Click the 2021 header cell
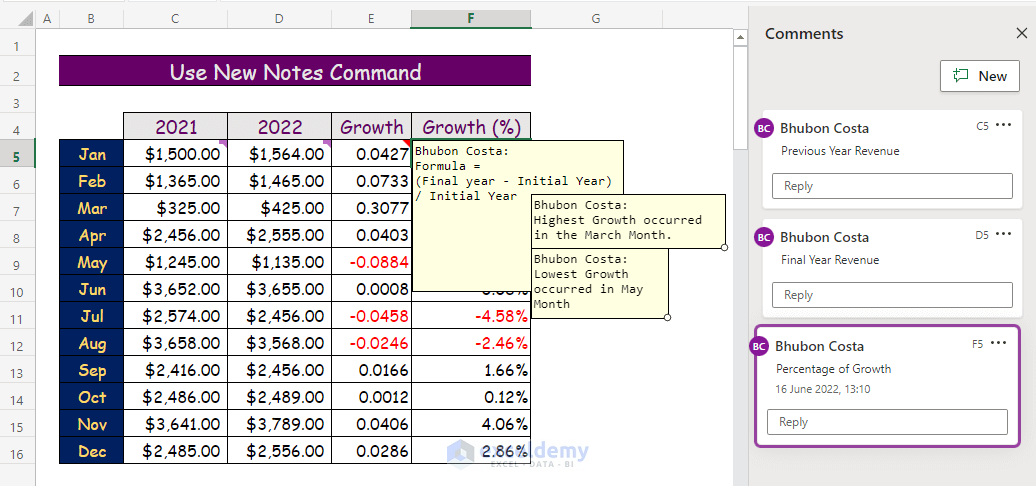 click(x=175, y=126)
